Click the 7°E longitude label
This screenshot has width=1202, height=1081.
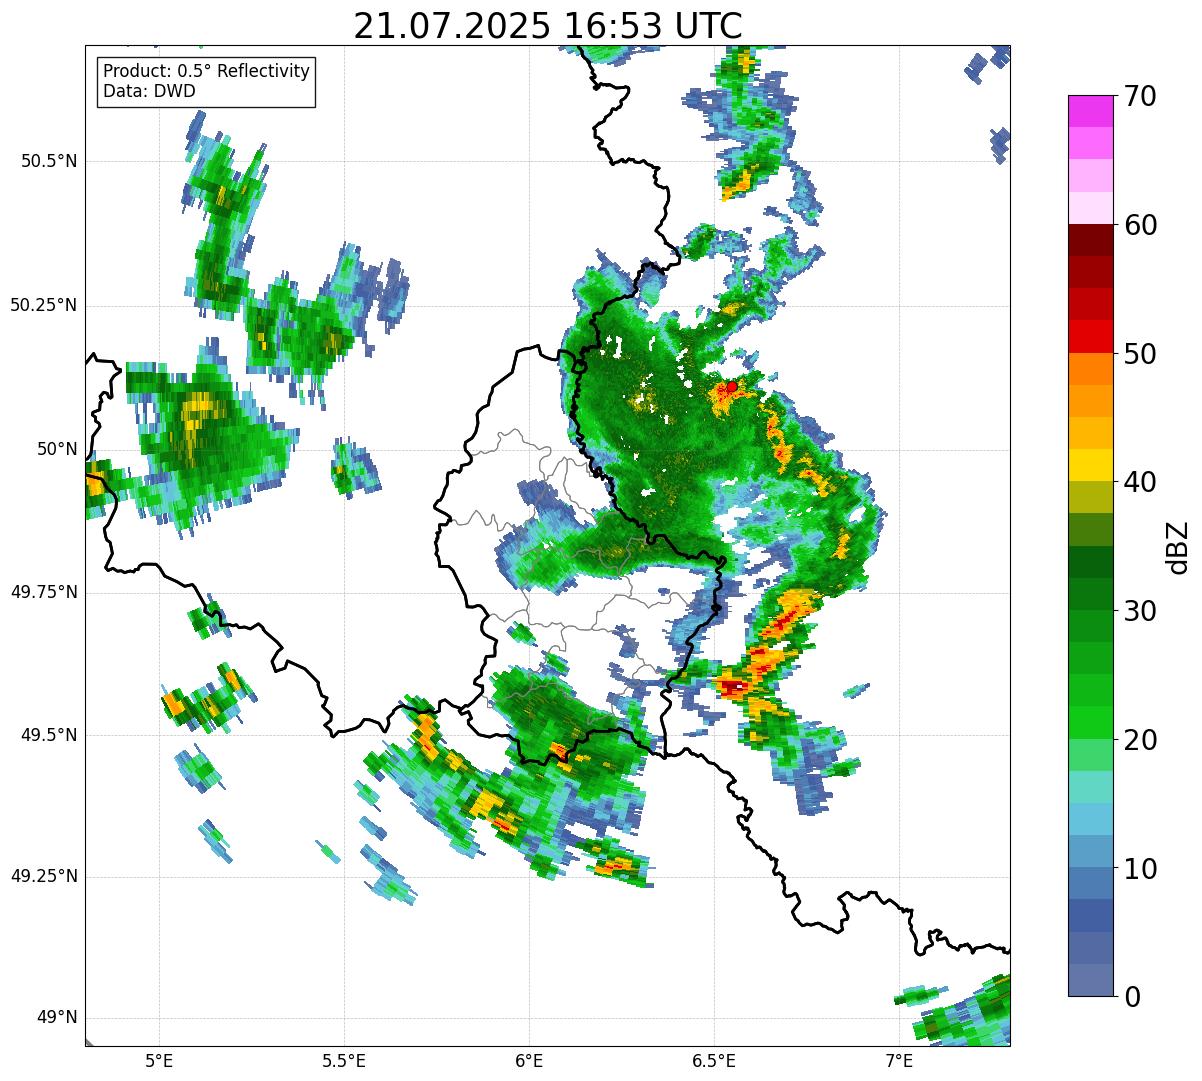click(x=899, y=1060)
